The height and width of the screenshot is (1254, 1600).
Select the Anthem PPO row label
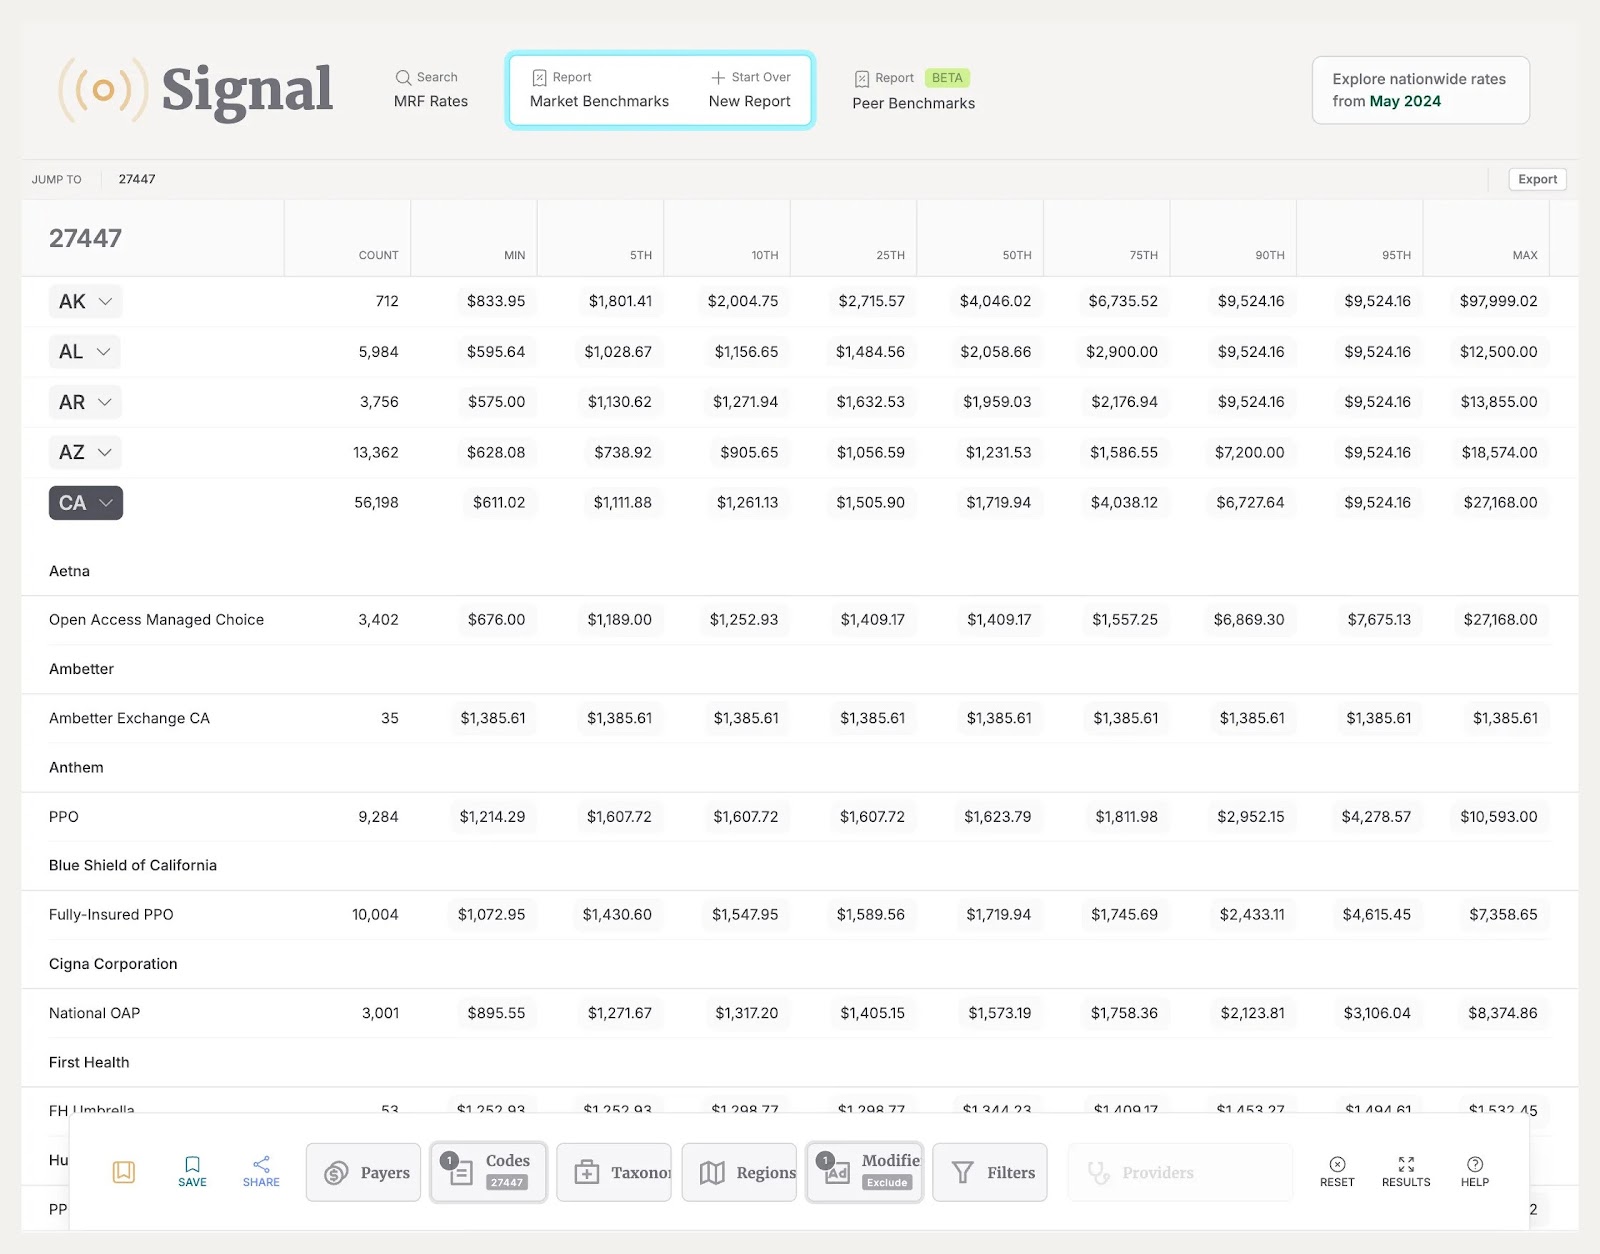[x=63, y=817]
